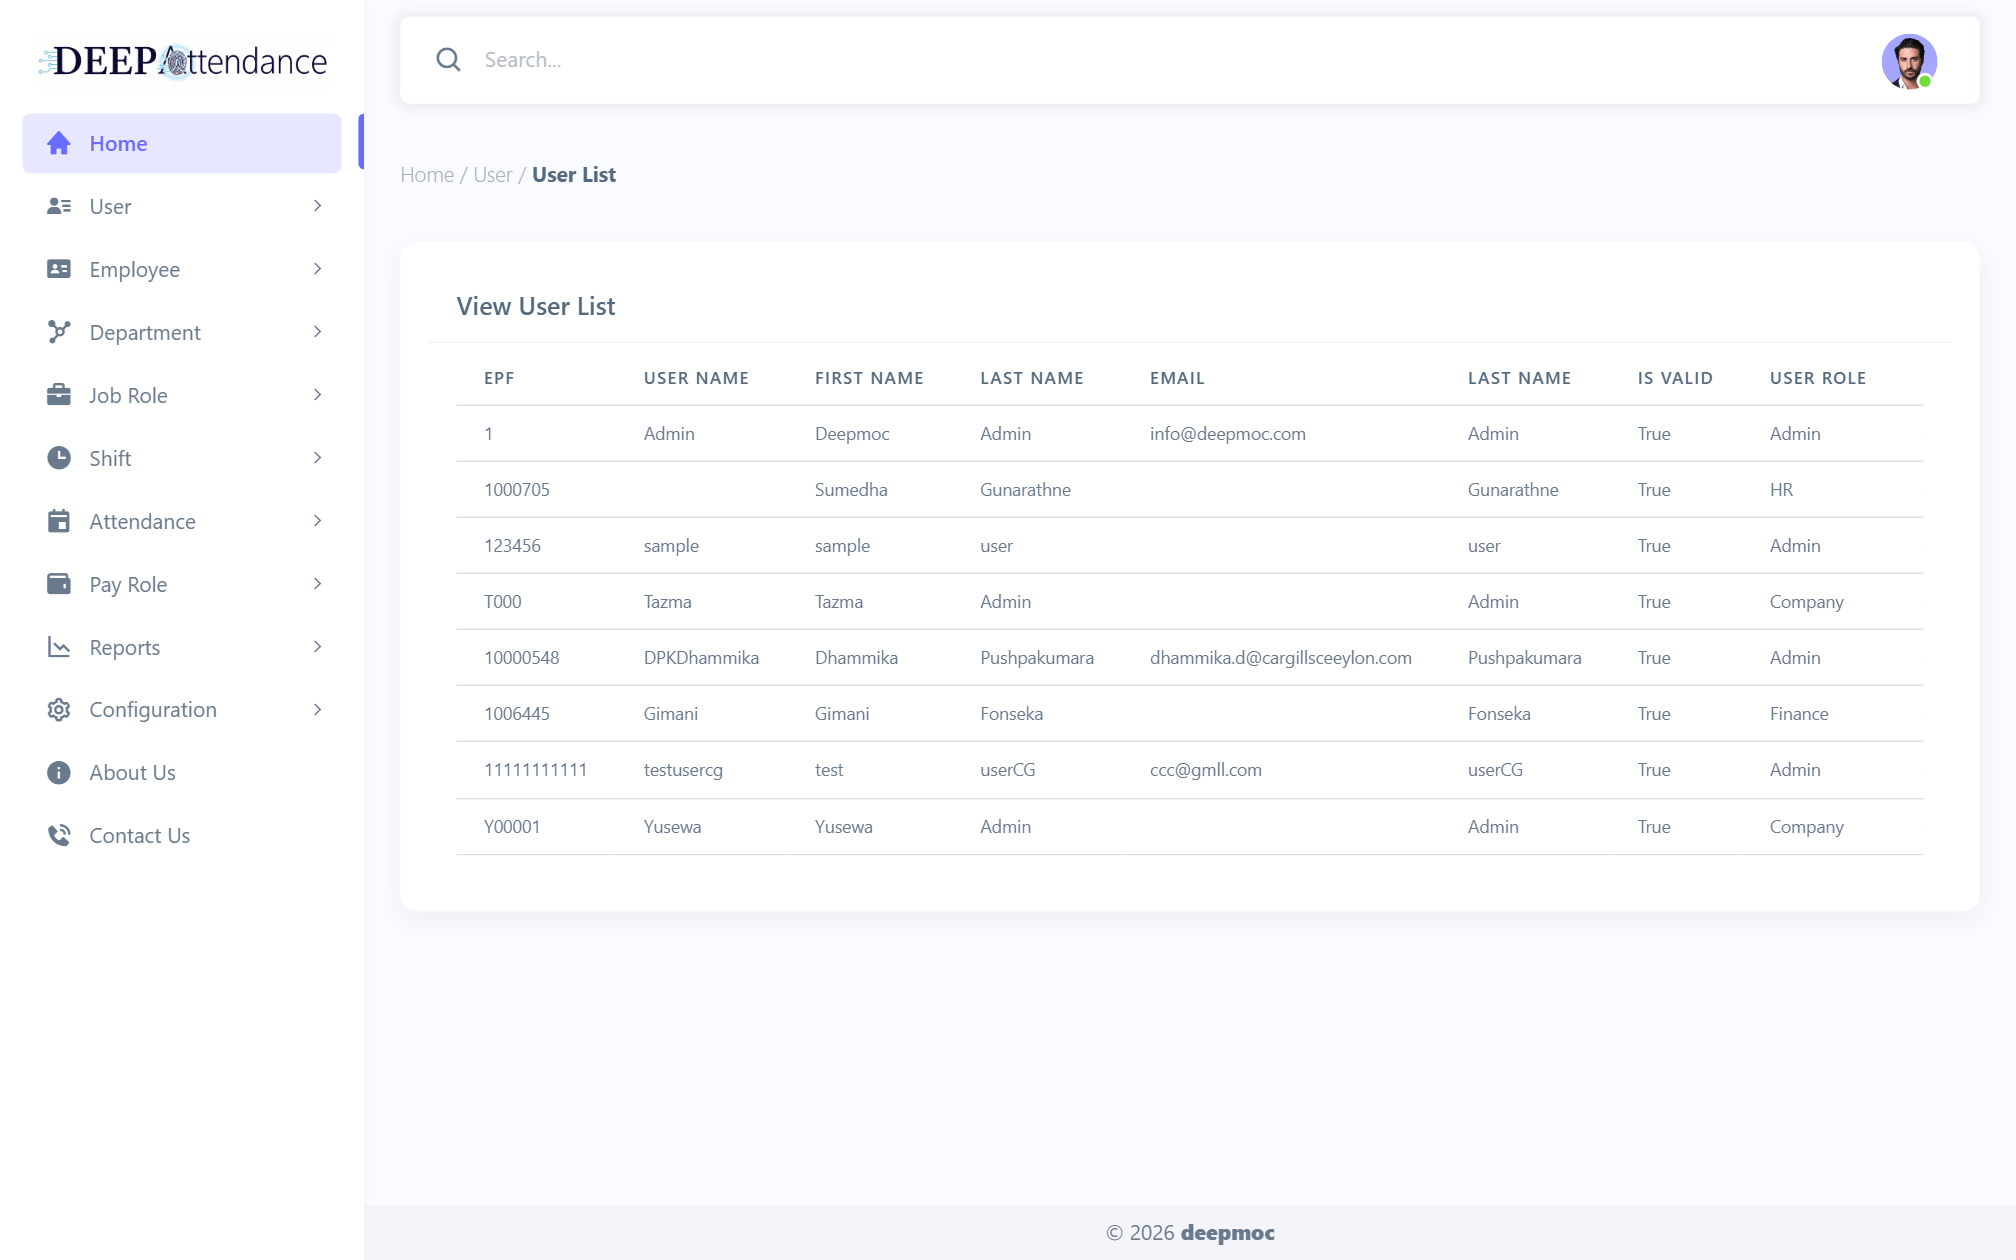
Task: Click the search magnifier icon
Action: tap(448, 60)
